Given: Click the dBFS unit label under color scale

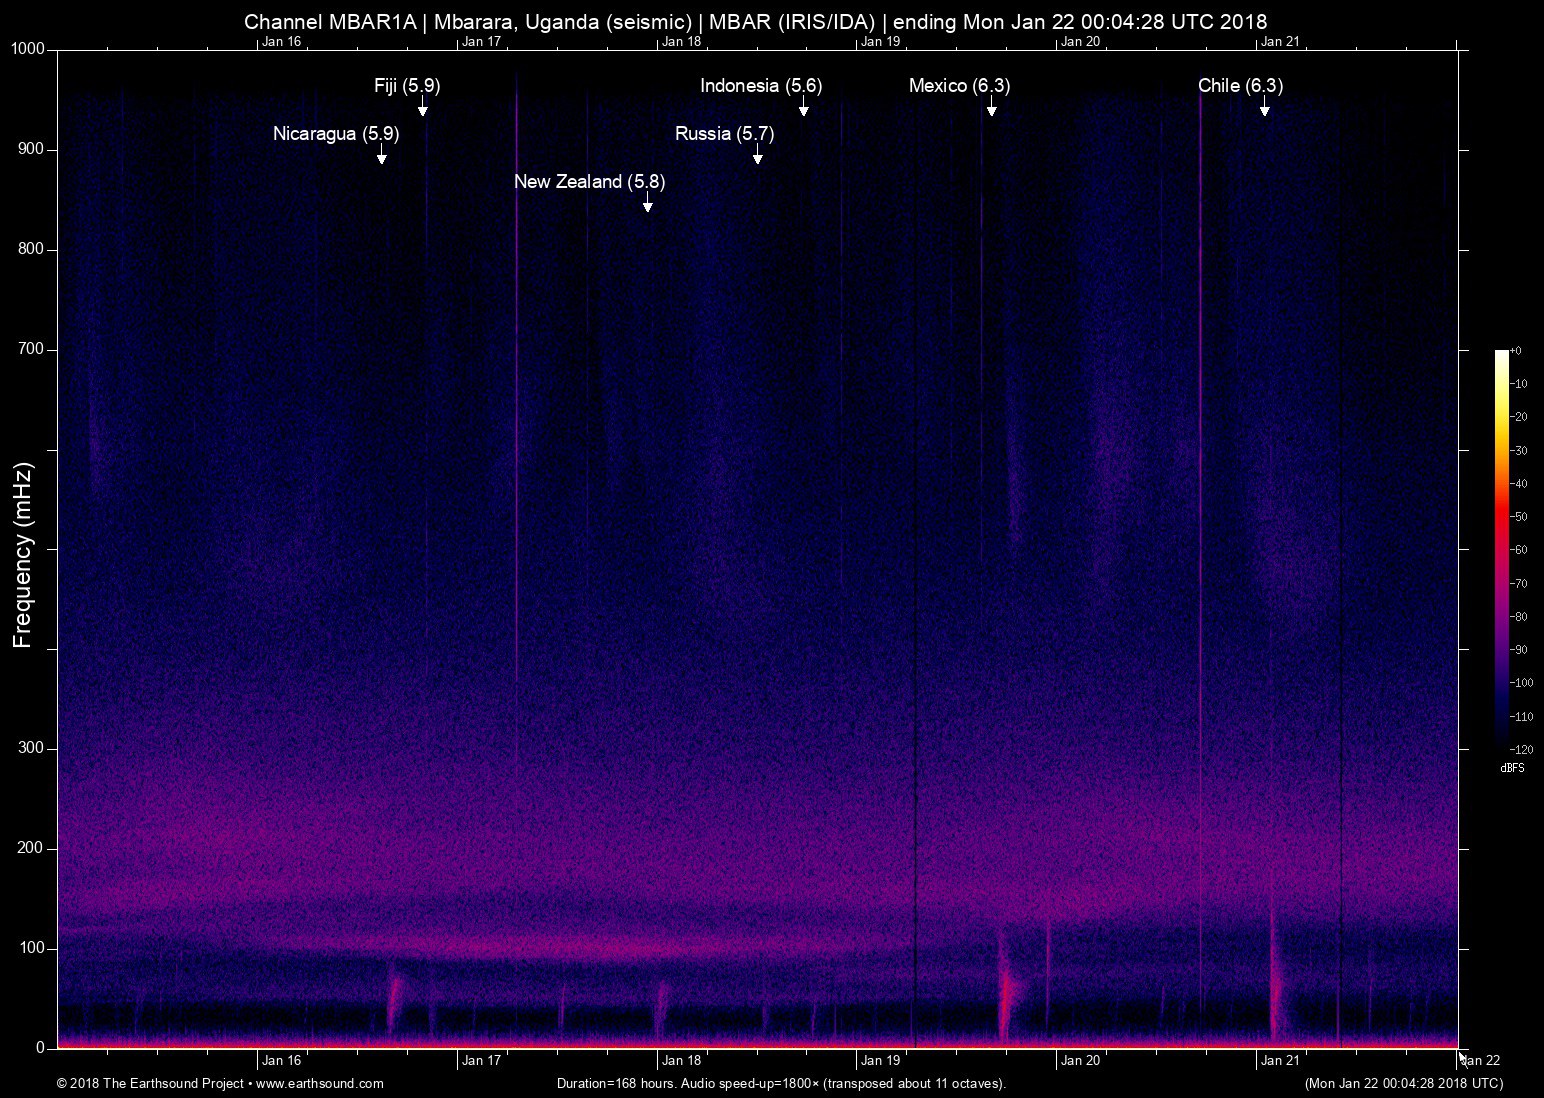Looking at the screenshot, I should click(1512, 768).
